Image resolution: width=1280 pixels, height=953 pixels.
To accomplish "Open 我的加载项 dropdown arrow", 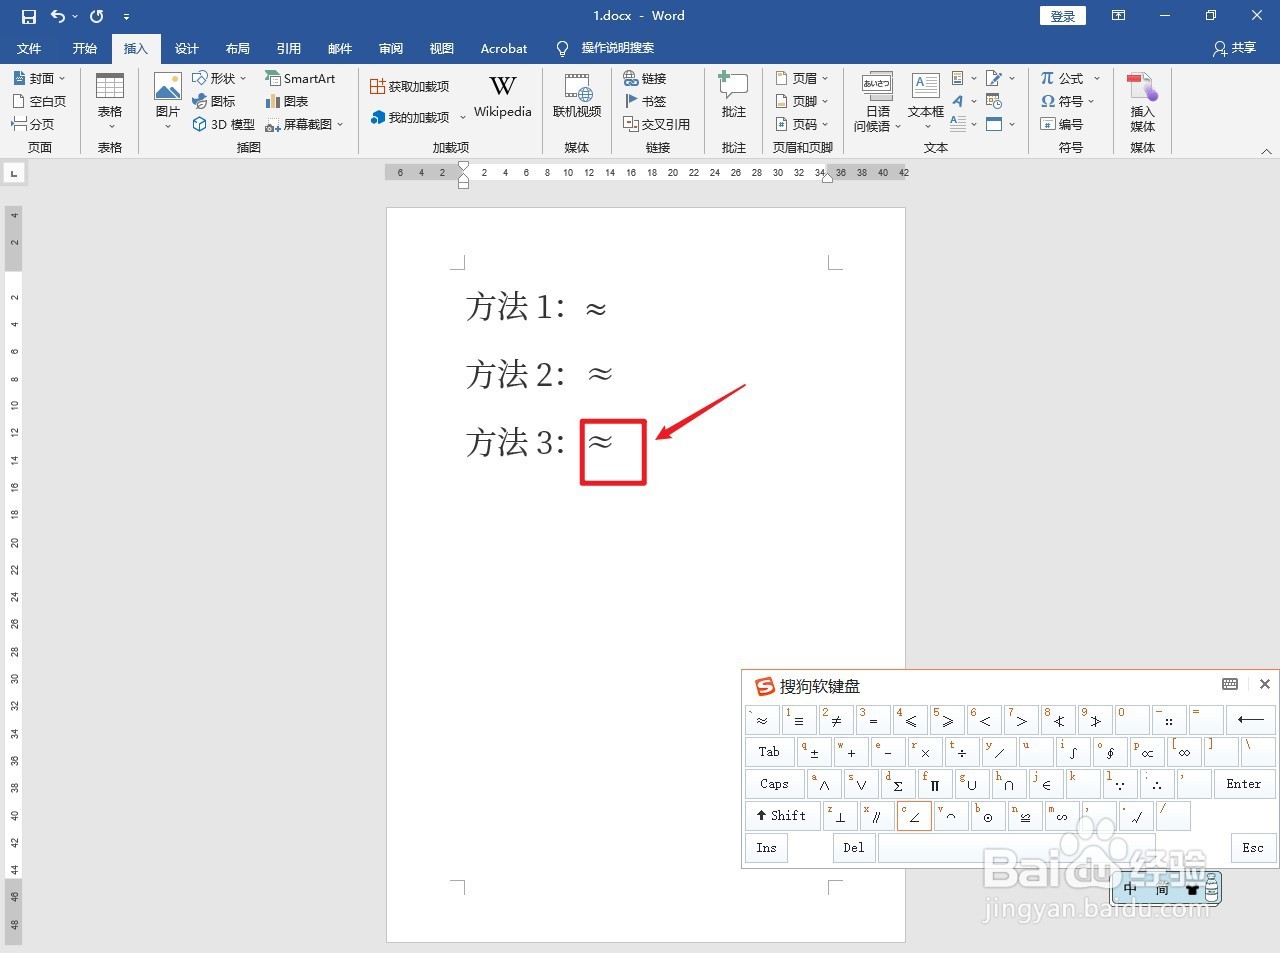I will [463, 118].
